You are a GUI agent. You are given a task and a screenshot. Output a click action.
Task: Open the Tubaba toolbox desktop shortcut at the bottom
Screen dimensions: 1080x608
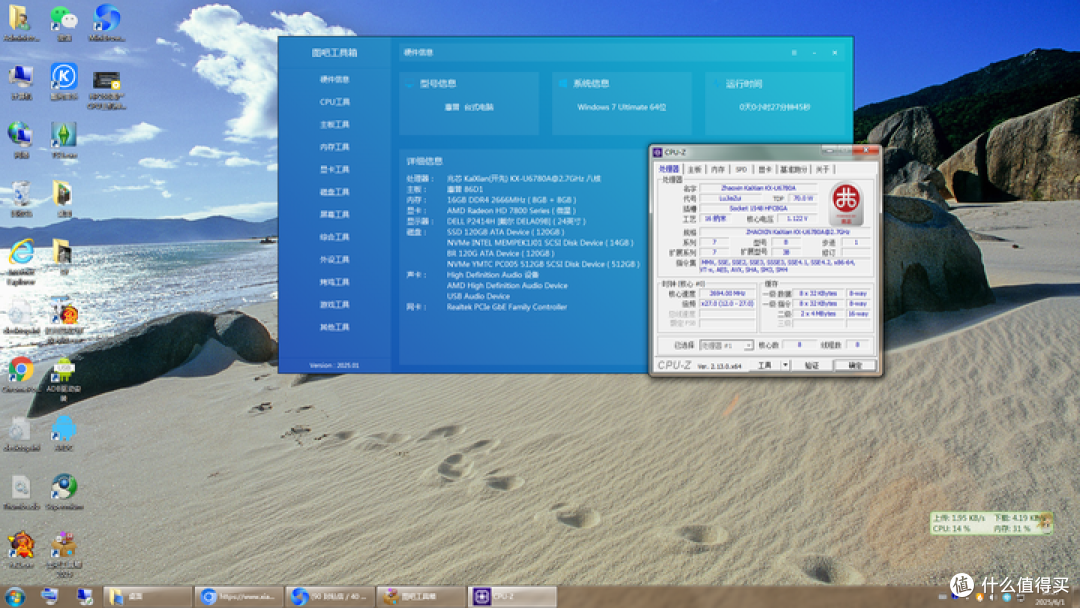tap(63, 553)
